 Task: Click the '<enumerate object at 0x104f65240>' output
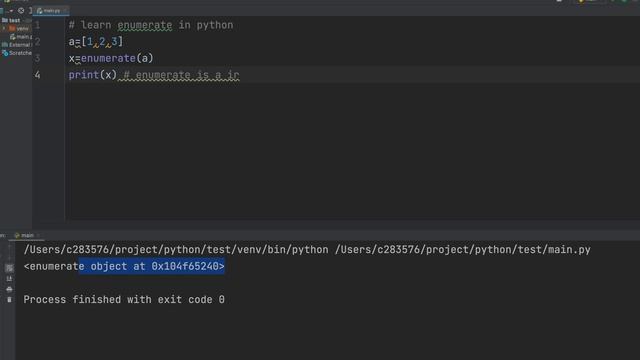point(124,266)
